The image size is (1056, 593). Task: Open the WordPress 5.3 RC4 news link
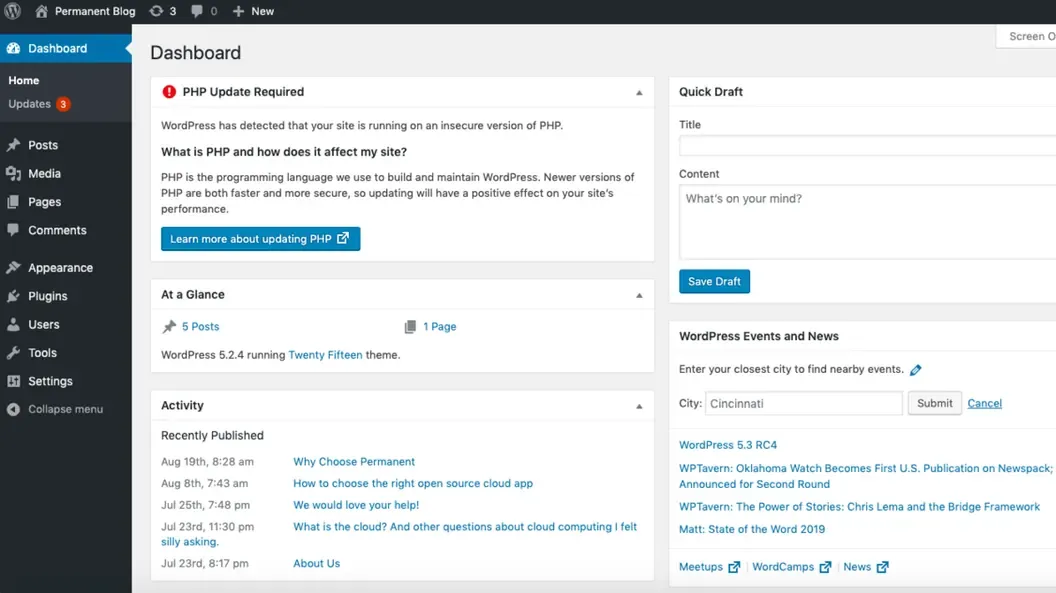click(x=727, y=445)
